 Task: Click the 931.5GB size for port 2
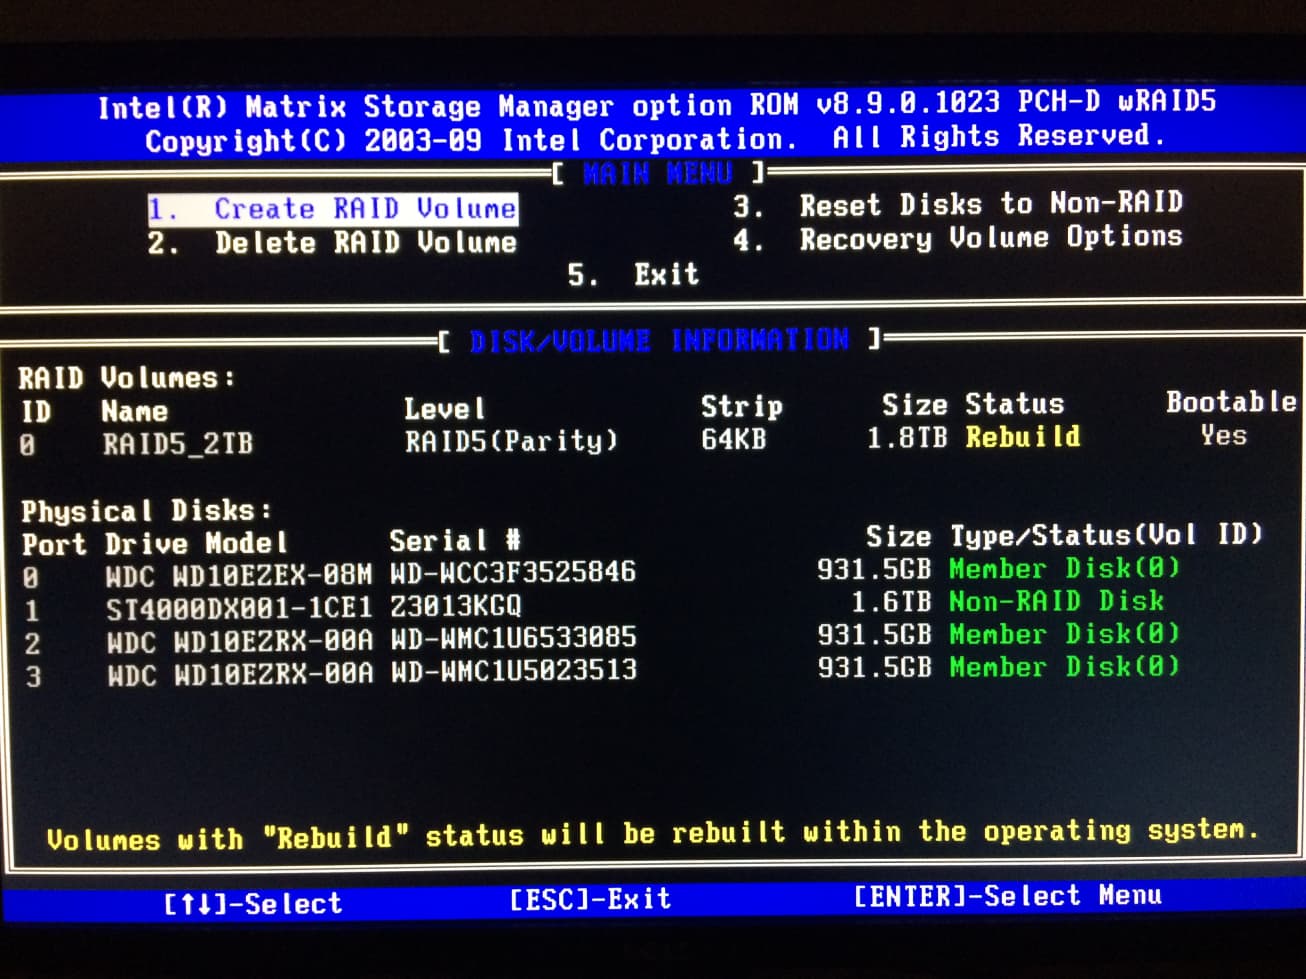tap(874, 635)
